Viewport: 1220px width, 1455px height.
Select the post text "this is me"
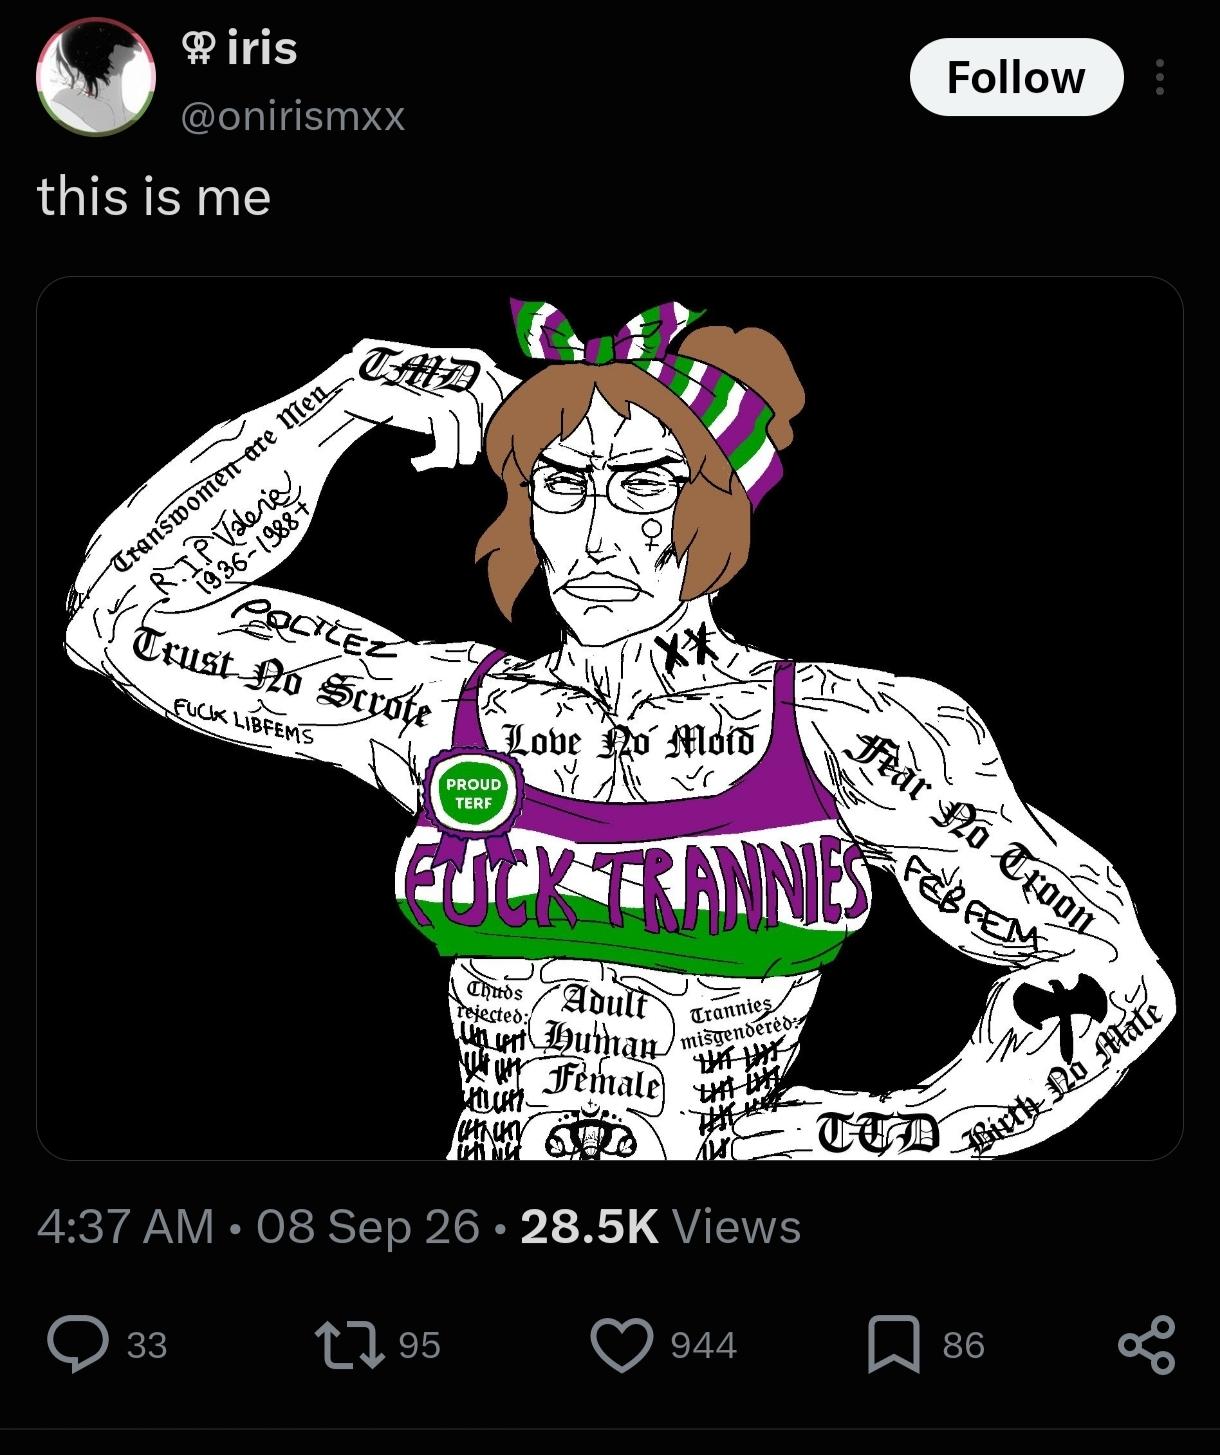click(154, 196)
